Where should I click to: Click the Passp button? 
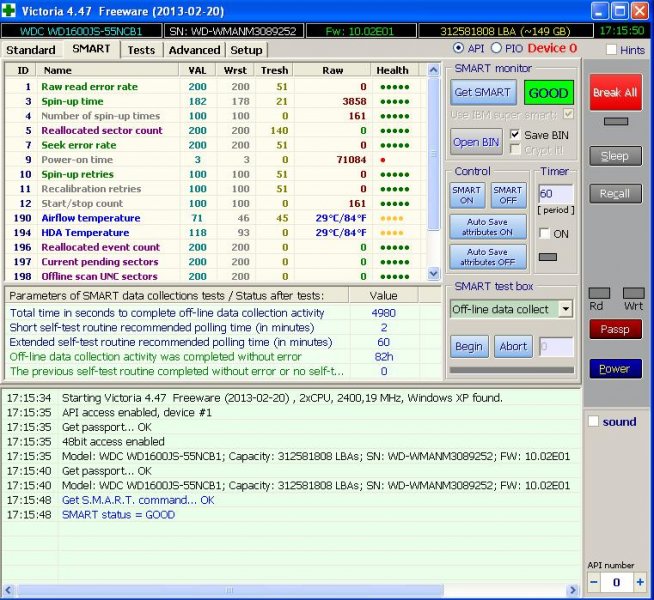tap(615, 329)
